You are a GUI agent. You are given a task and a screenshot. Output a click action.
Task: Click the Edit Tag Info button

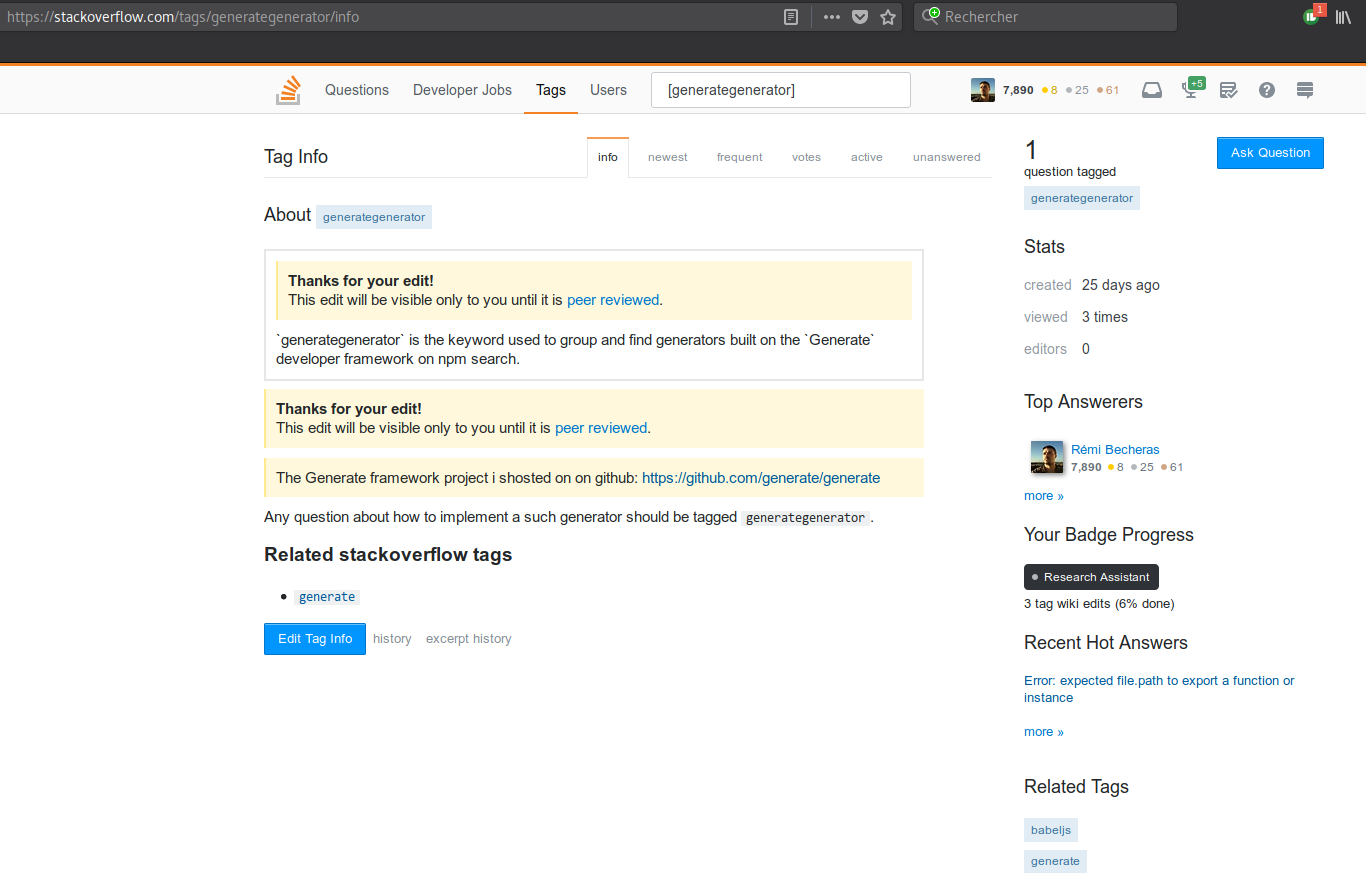coord(315,639)
